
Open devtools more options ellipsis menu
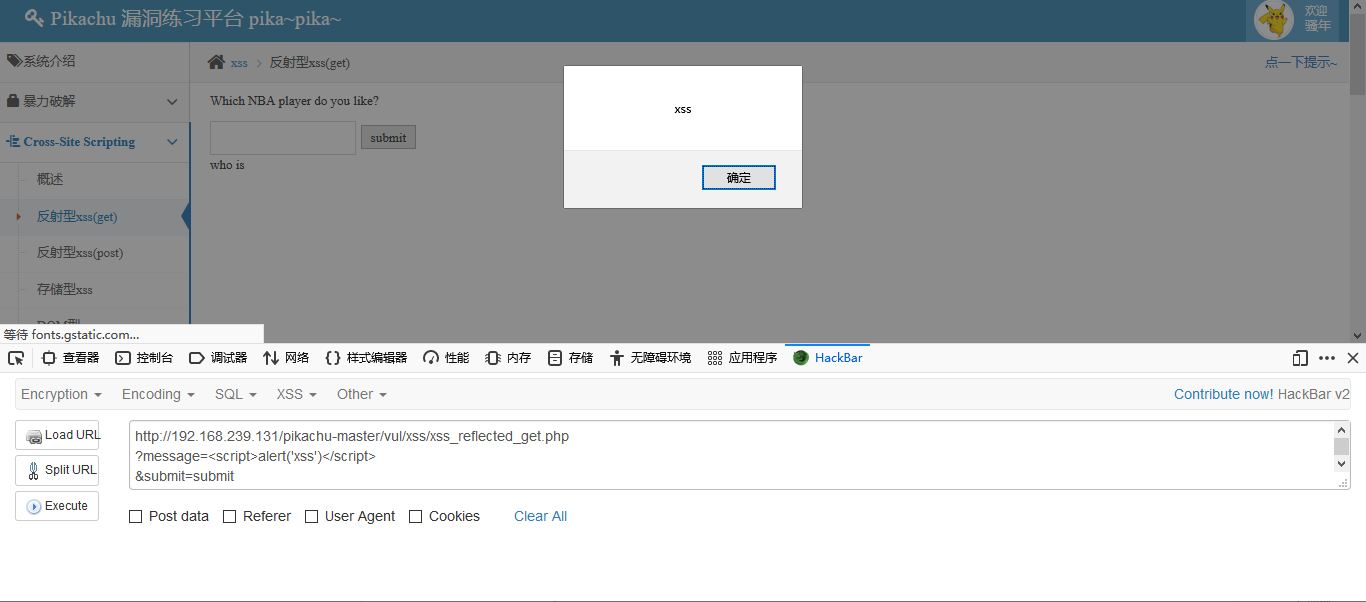[x=1327, y=358]
